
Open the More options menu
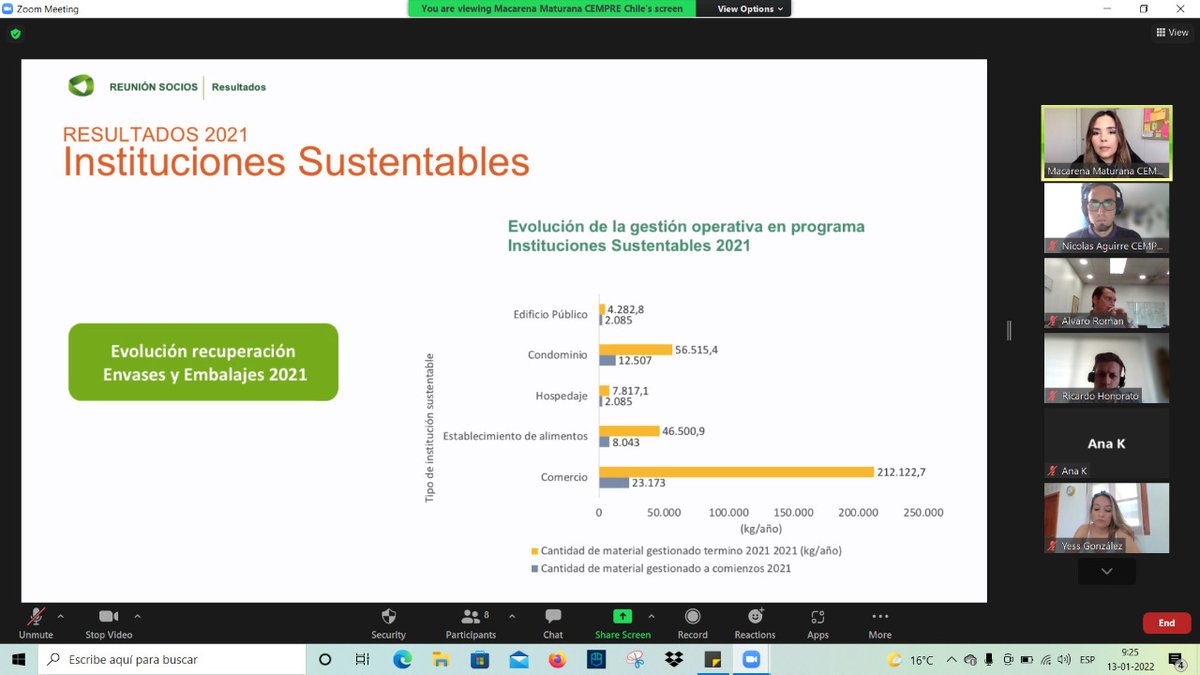click(x=880, y=622)
